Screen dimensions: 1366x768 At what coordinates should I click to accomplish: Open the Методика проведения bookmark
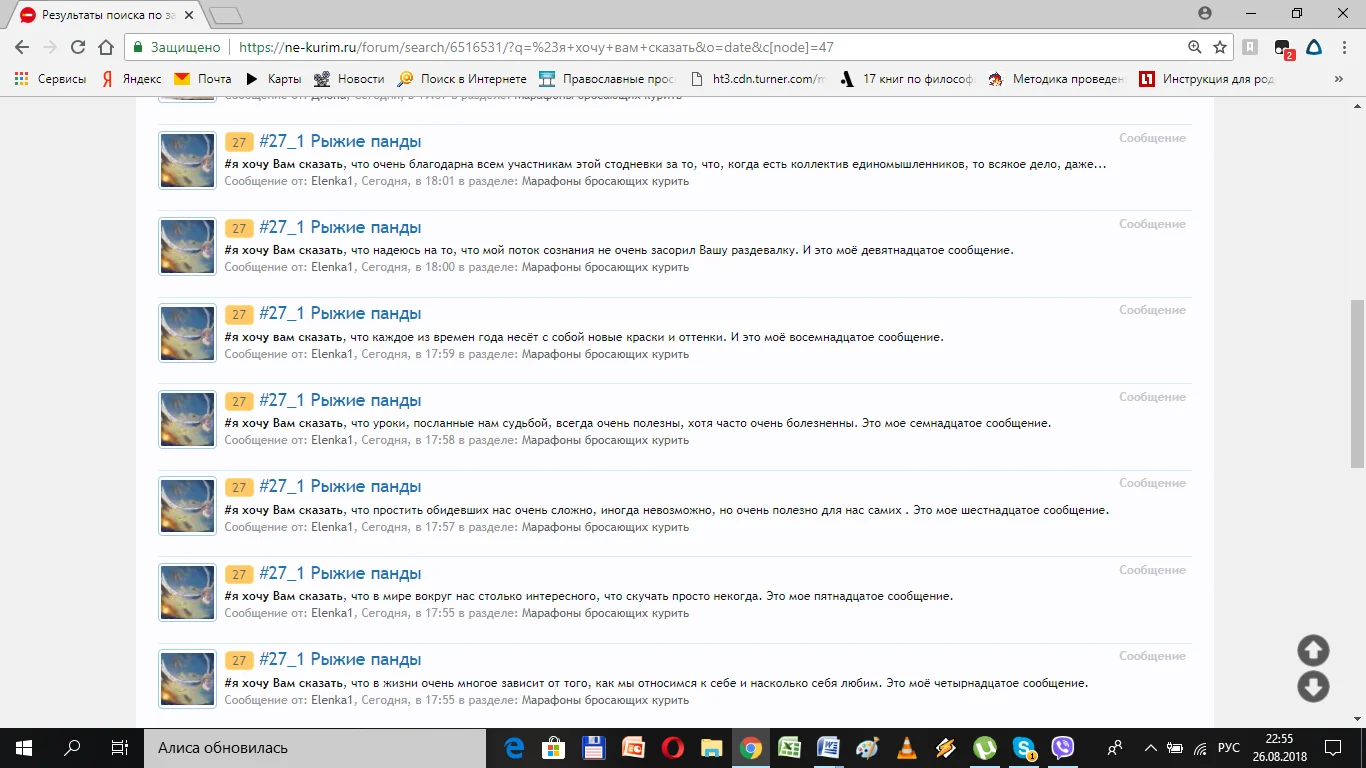click(x=1056, y=78)
